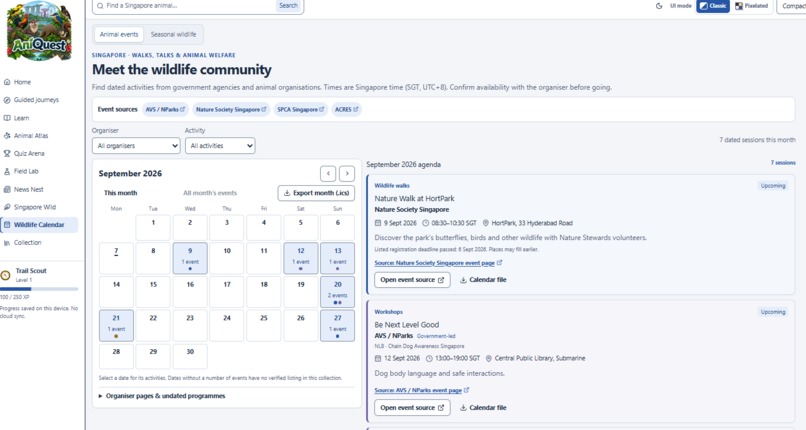Click the Nature Walk at HortPark title
Image resolution: width=806 pixels, height=430 pixels.
tap(414, 198)
